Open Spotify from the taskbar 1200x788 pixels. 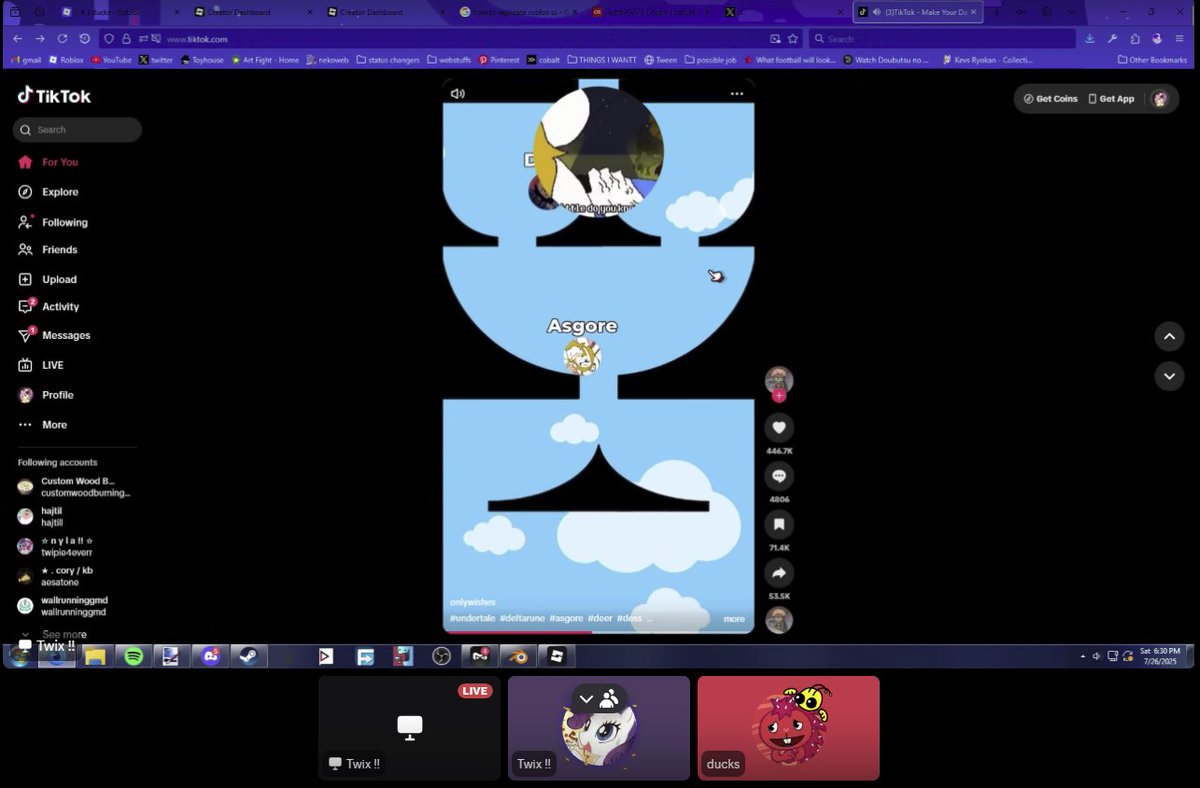[133, 656]
